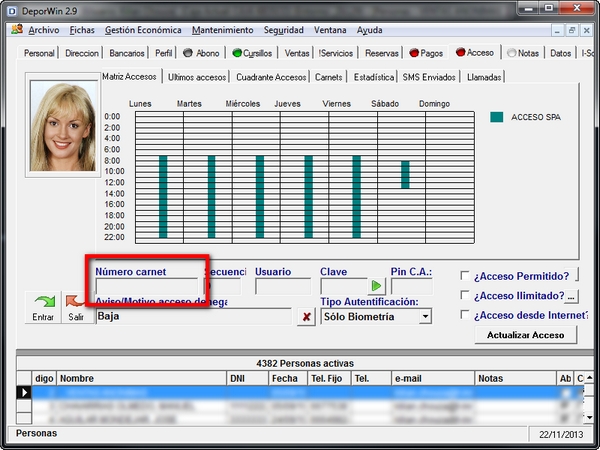Toggle the ¿Acceso Permitido? checkbox
The image size is (600, 450).
point(465,276)
